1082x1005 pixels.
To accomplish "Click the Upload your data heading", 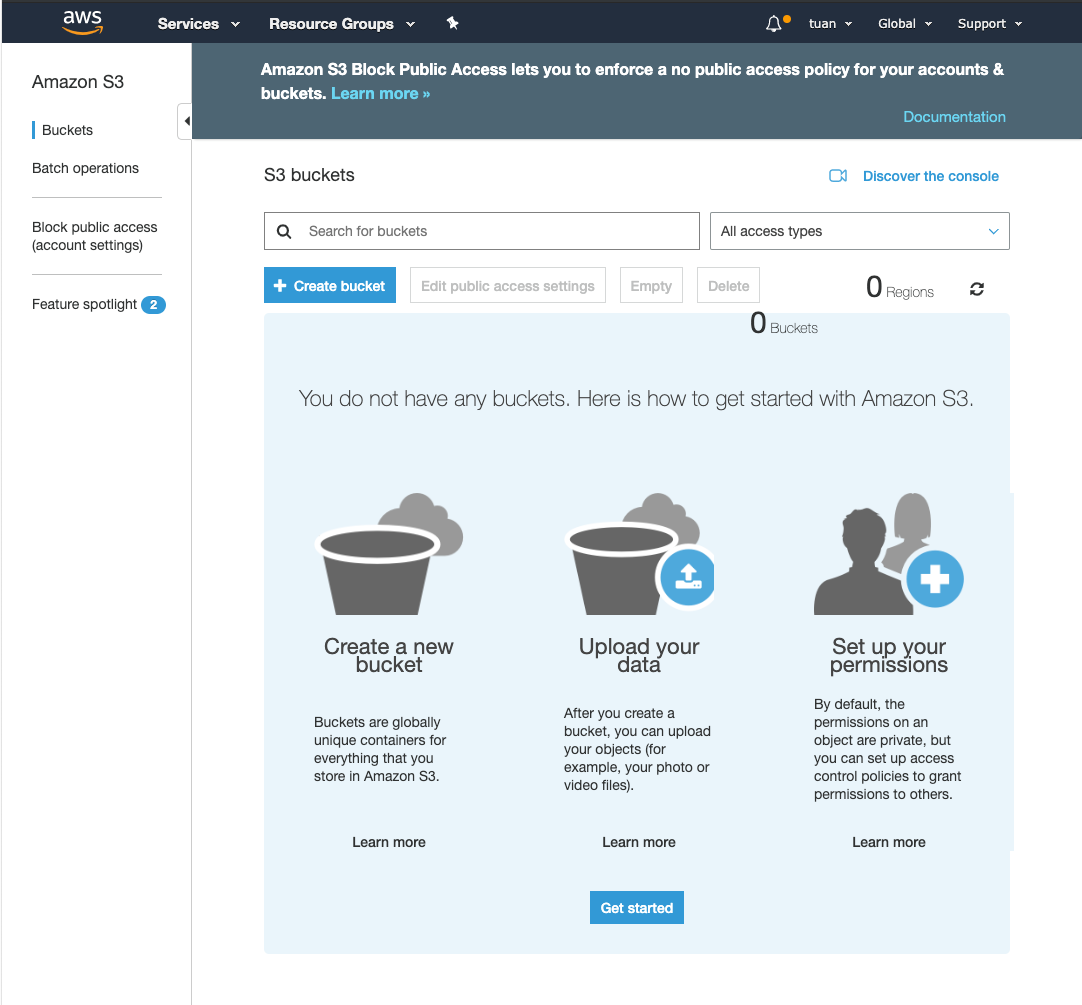I will click(x=639, y=655).
